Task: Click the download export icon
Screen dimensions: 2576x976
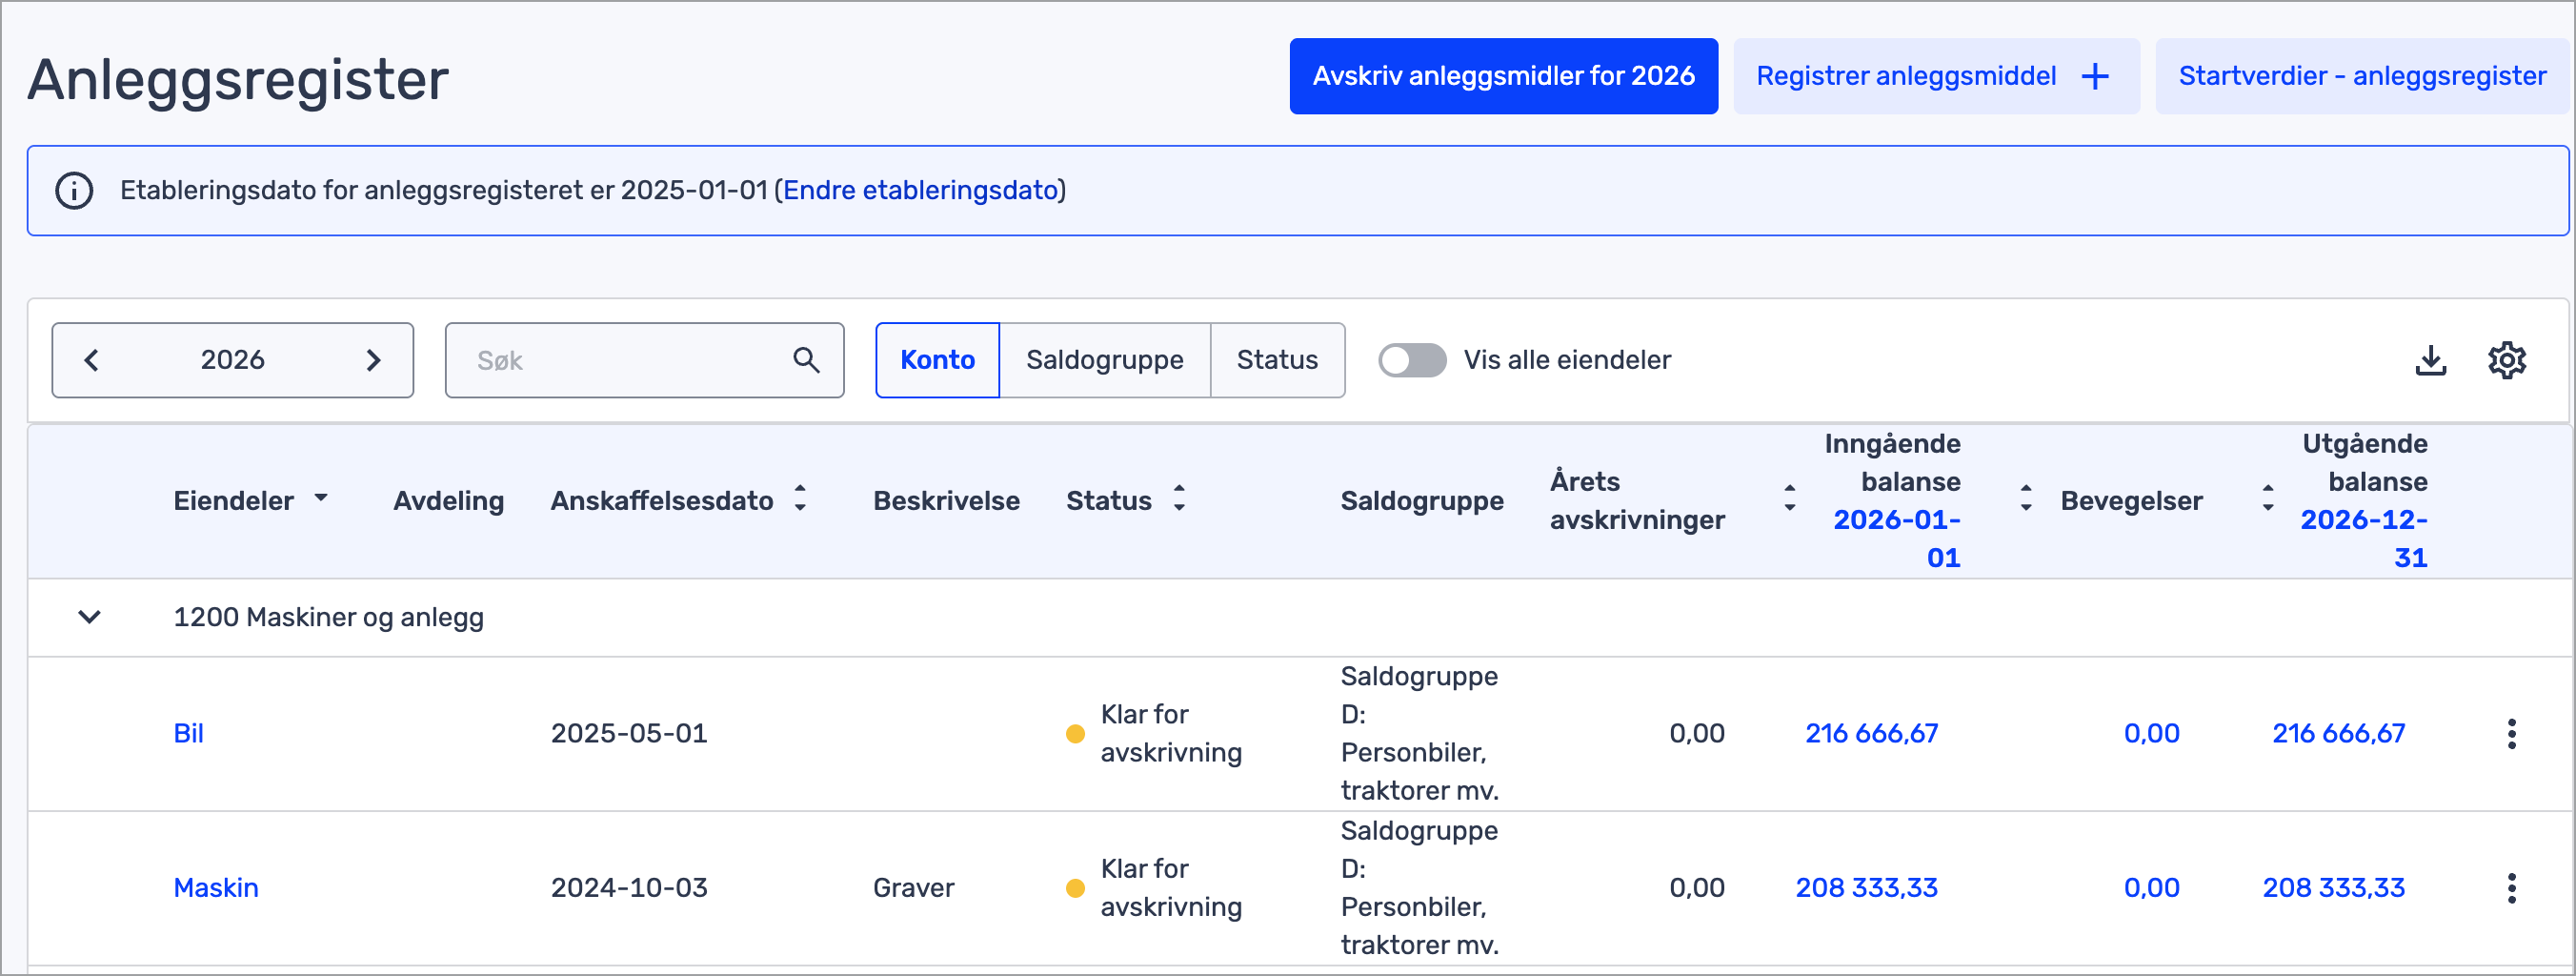Action: pyautogui.click(x=2430, y=360)
